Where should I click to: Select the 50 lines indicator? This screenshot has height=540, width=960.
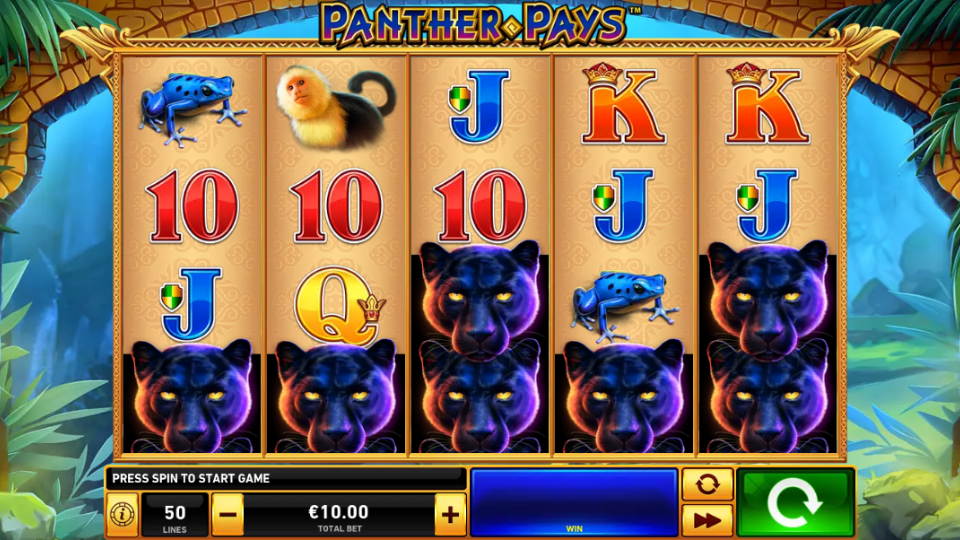(x=174, y=515)
